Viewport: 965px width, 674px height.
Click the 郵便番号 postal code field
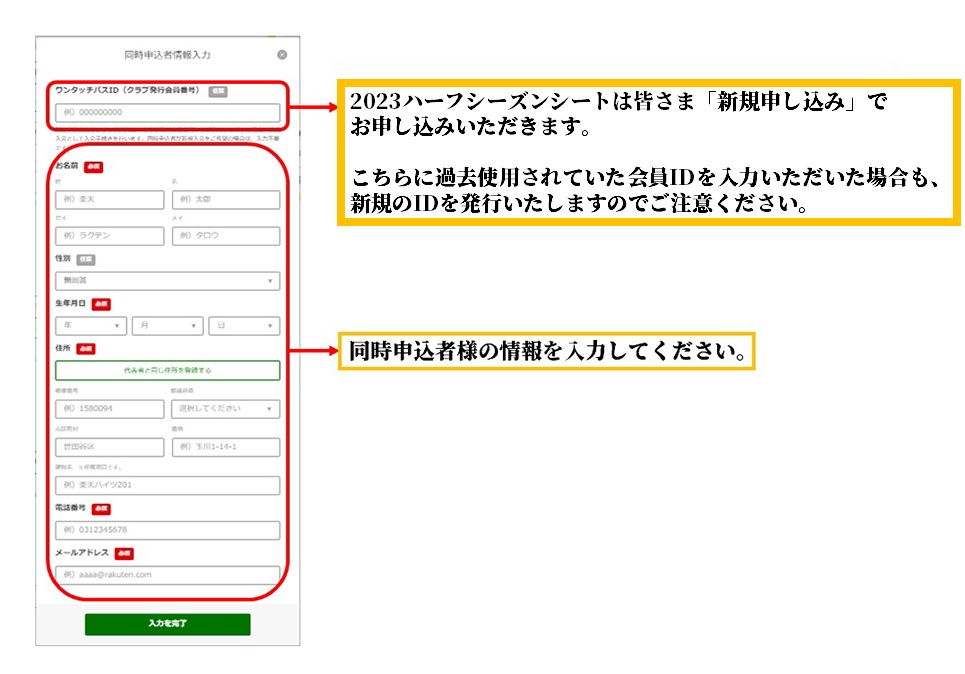point(110,409)
